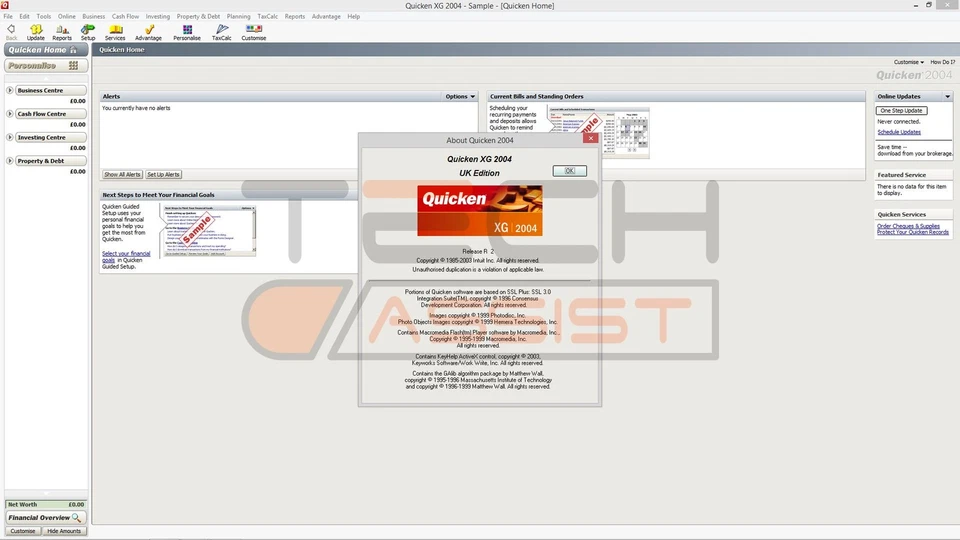This screenshot has width=960, height=540.
Task: Open the Setup toolbar icon
Action: [88, 32]
